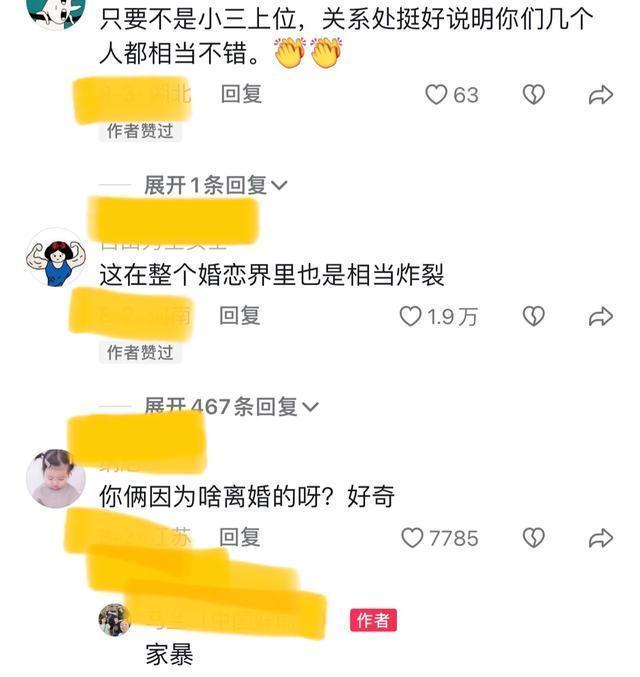Open the author's small avatar next to 作者 badge
Viewport: 640px width, 677px height.
[114, 620]
